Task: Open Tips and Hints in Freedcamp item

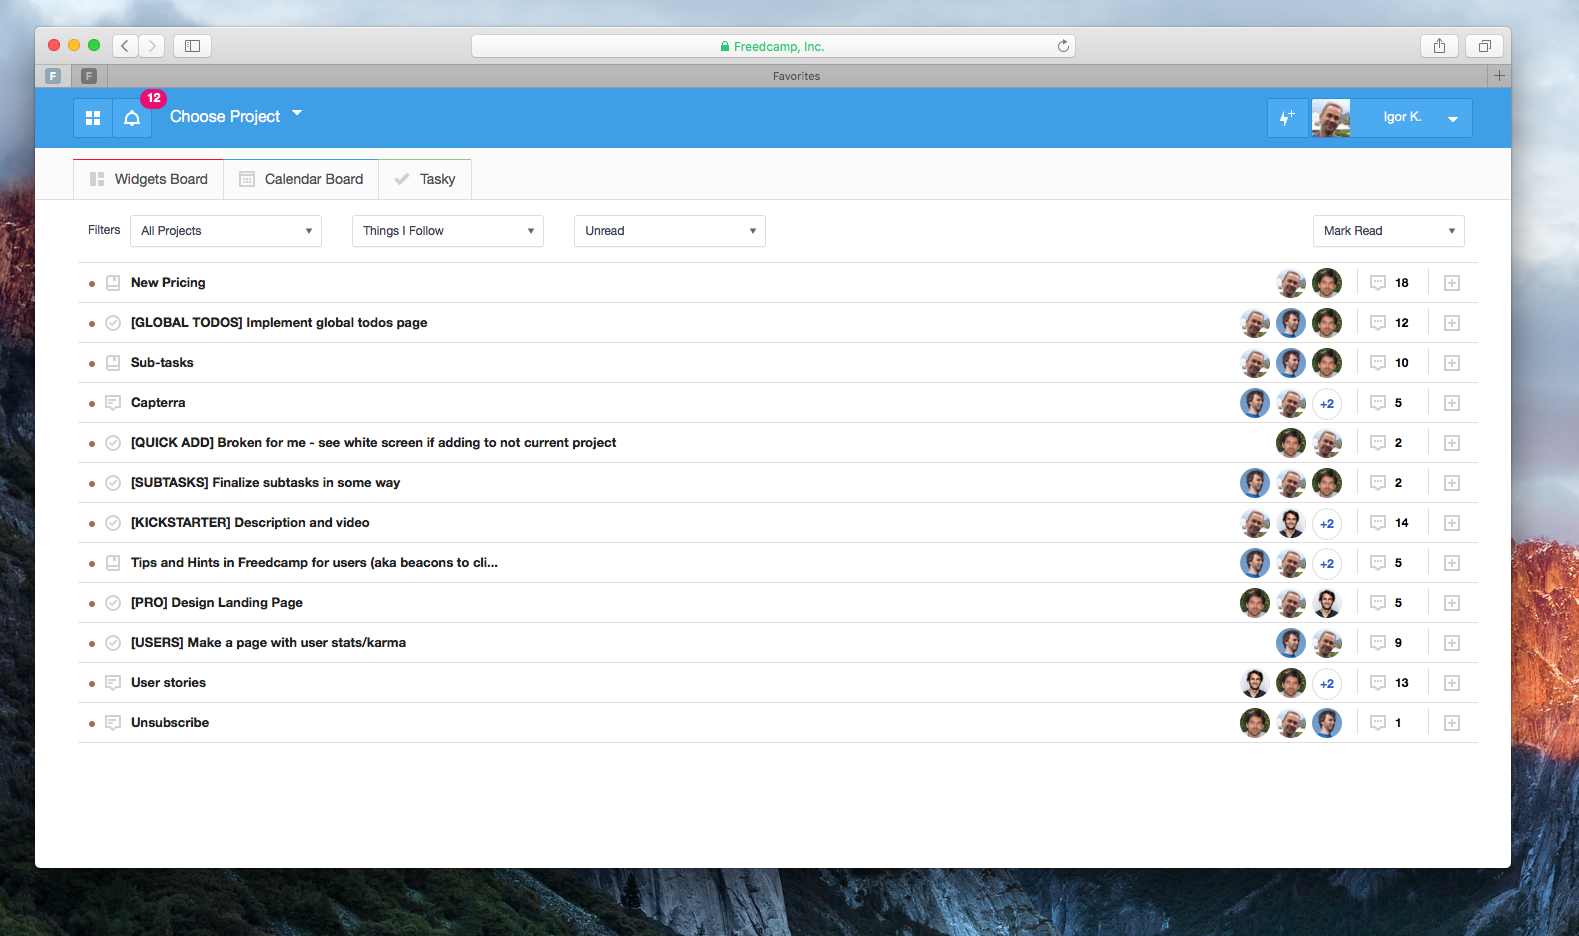Action: (x=314, y=563)
